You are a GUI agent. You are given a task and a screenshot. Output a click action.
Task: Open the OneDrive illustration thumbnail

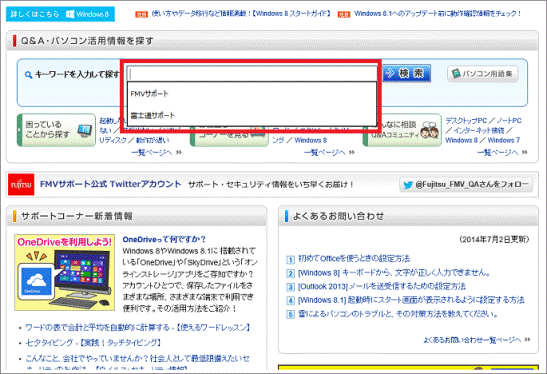pos(65,272)
